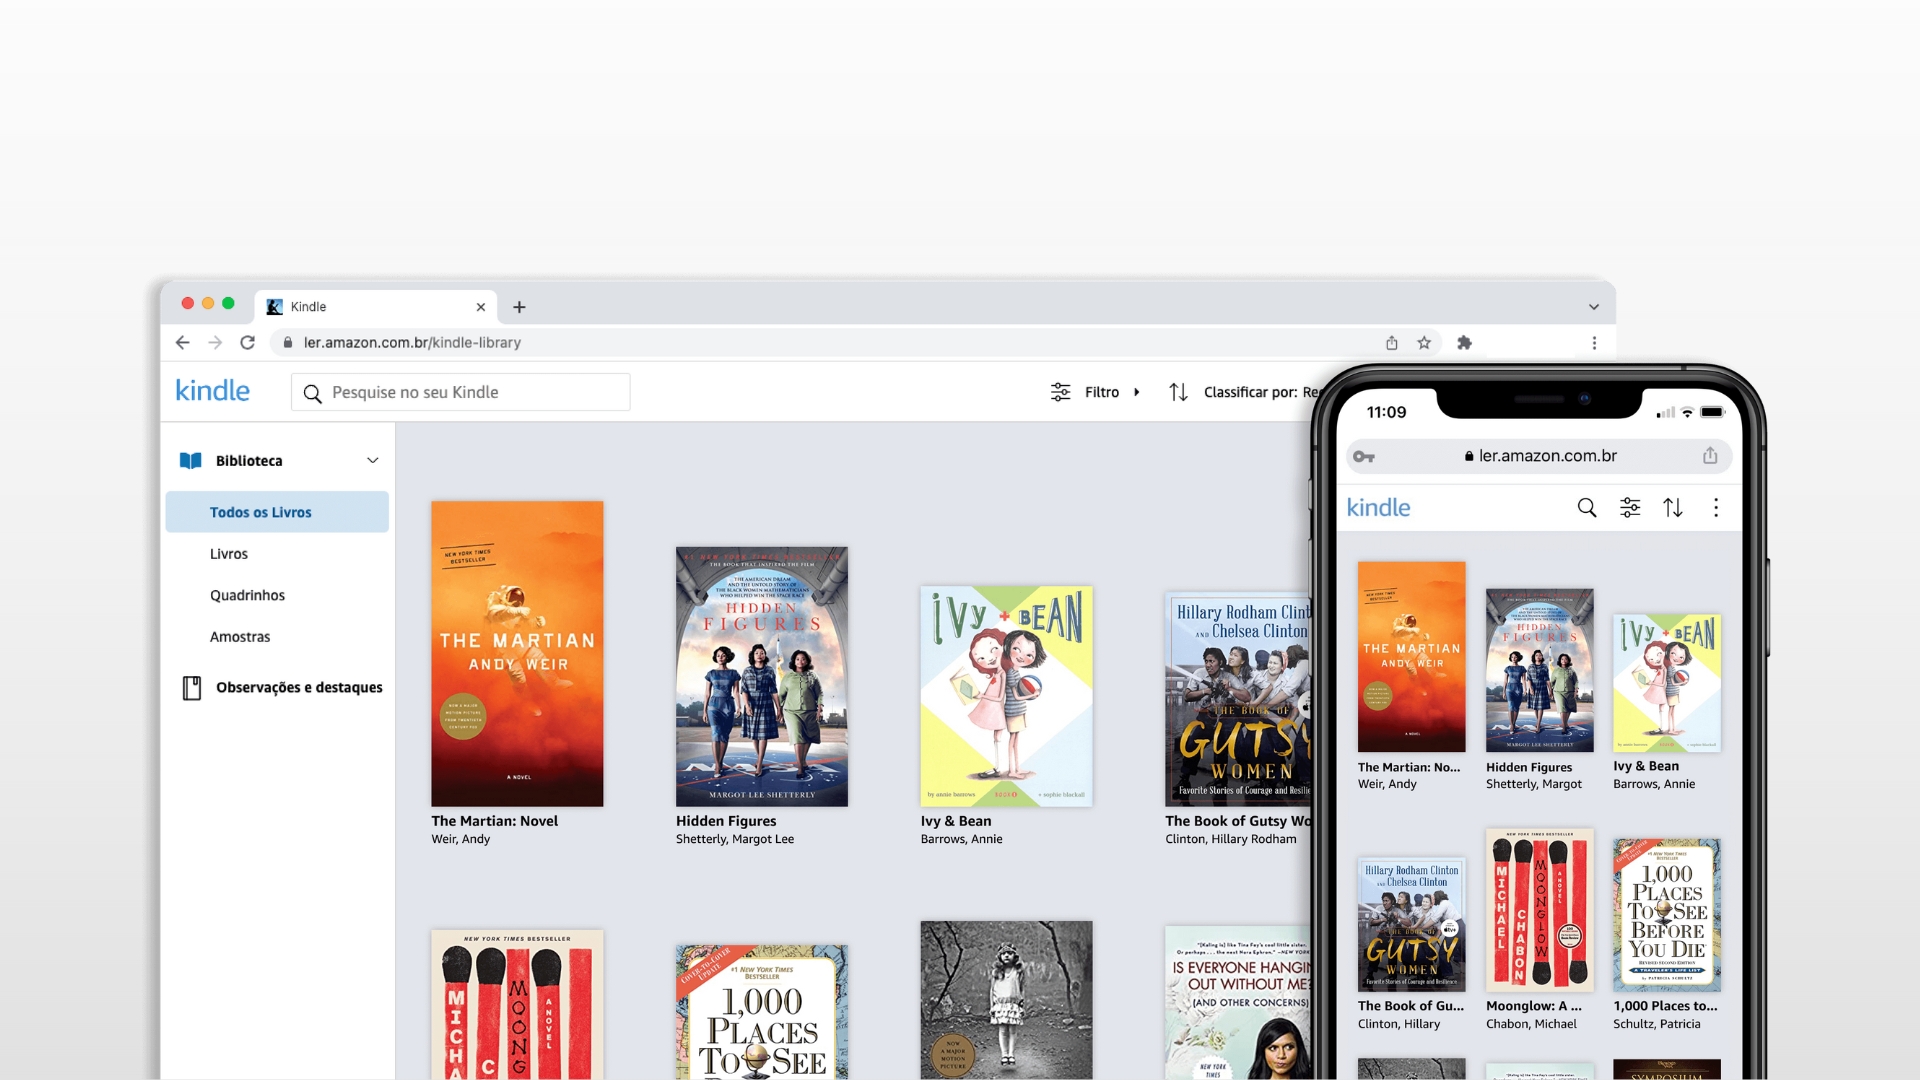
Task: Collapse the Biblioteca section using its chevron
Action: pyautogui.click(x=372, y=460)
